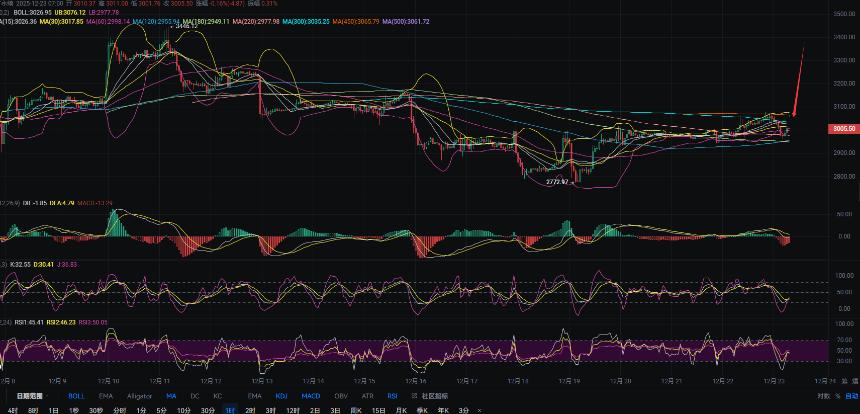Enable the OBV sub-indicator
The width and height of the screenshot is (860, 414).
tap(341, 396)
